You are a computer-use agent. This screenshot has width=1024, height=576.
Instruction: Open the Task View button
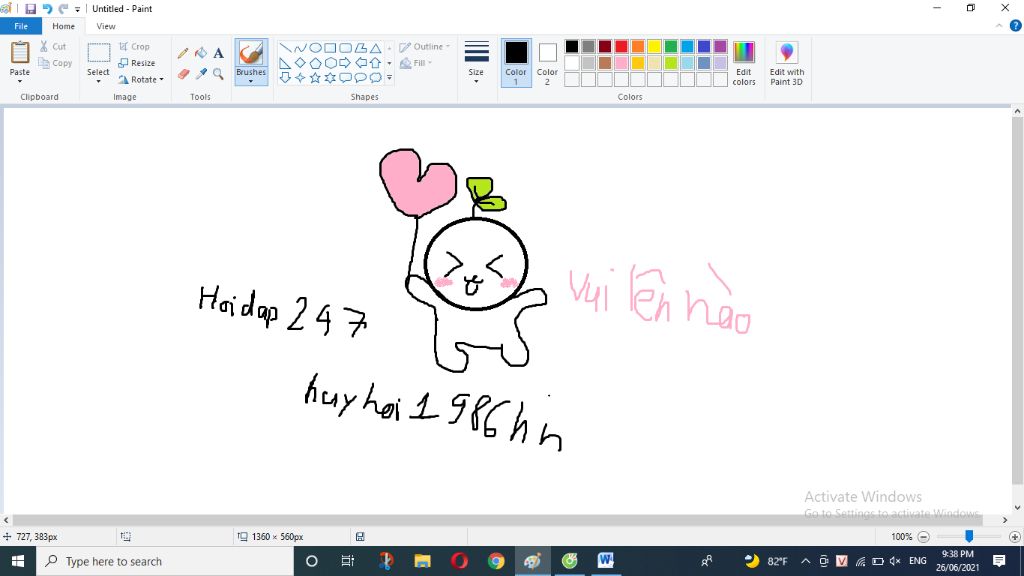click(x=347, y=561)
